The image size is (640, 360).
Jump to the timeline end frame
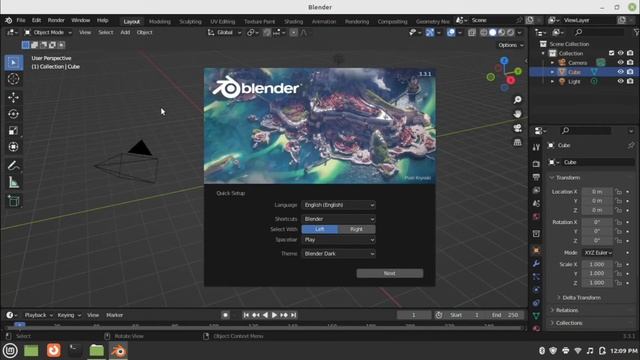pos(293,315)
